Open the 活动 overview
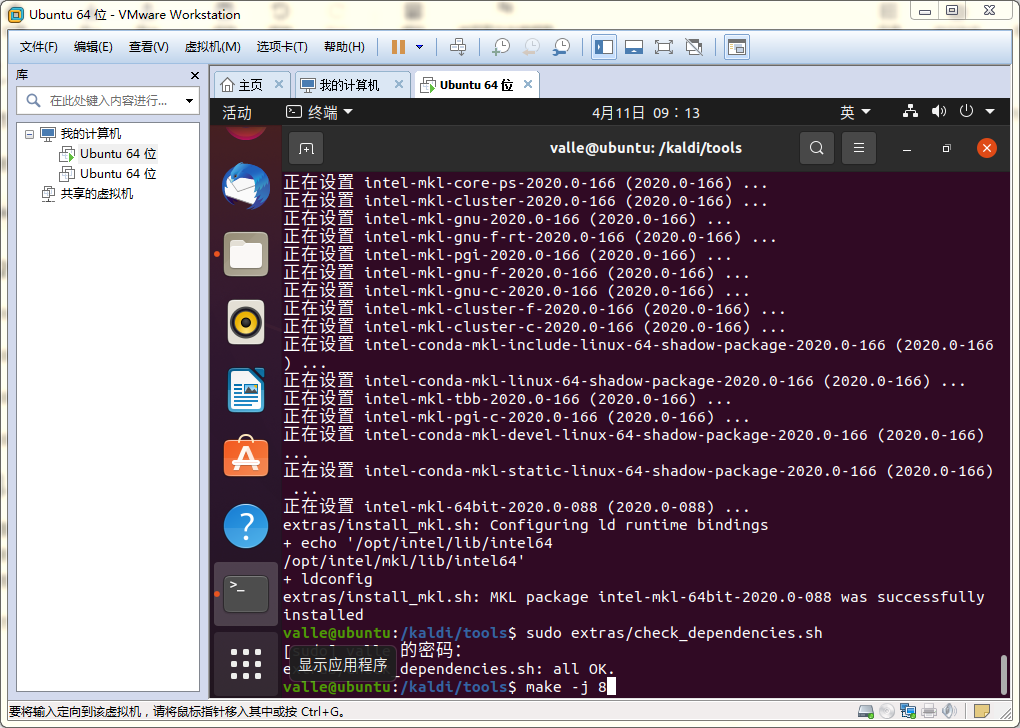 pyautogui.click(x=237, y=113)
